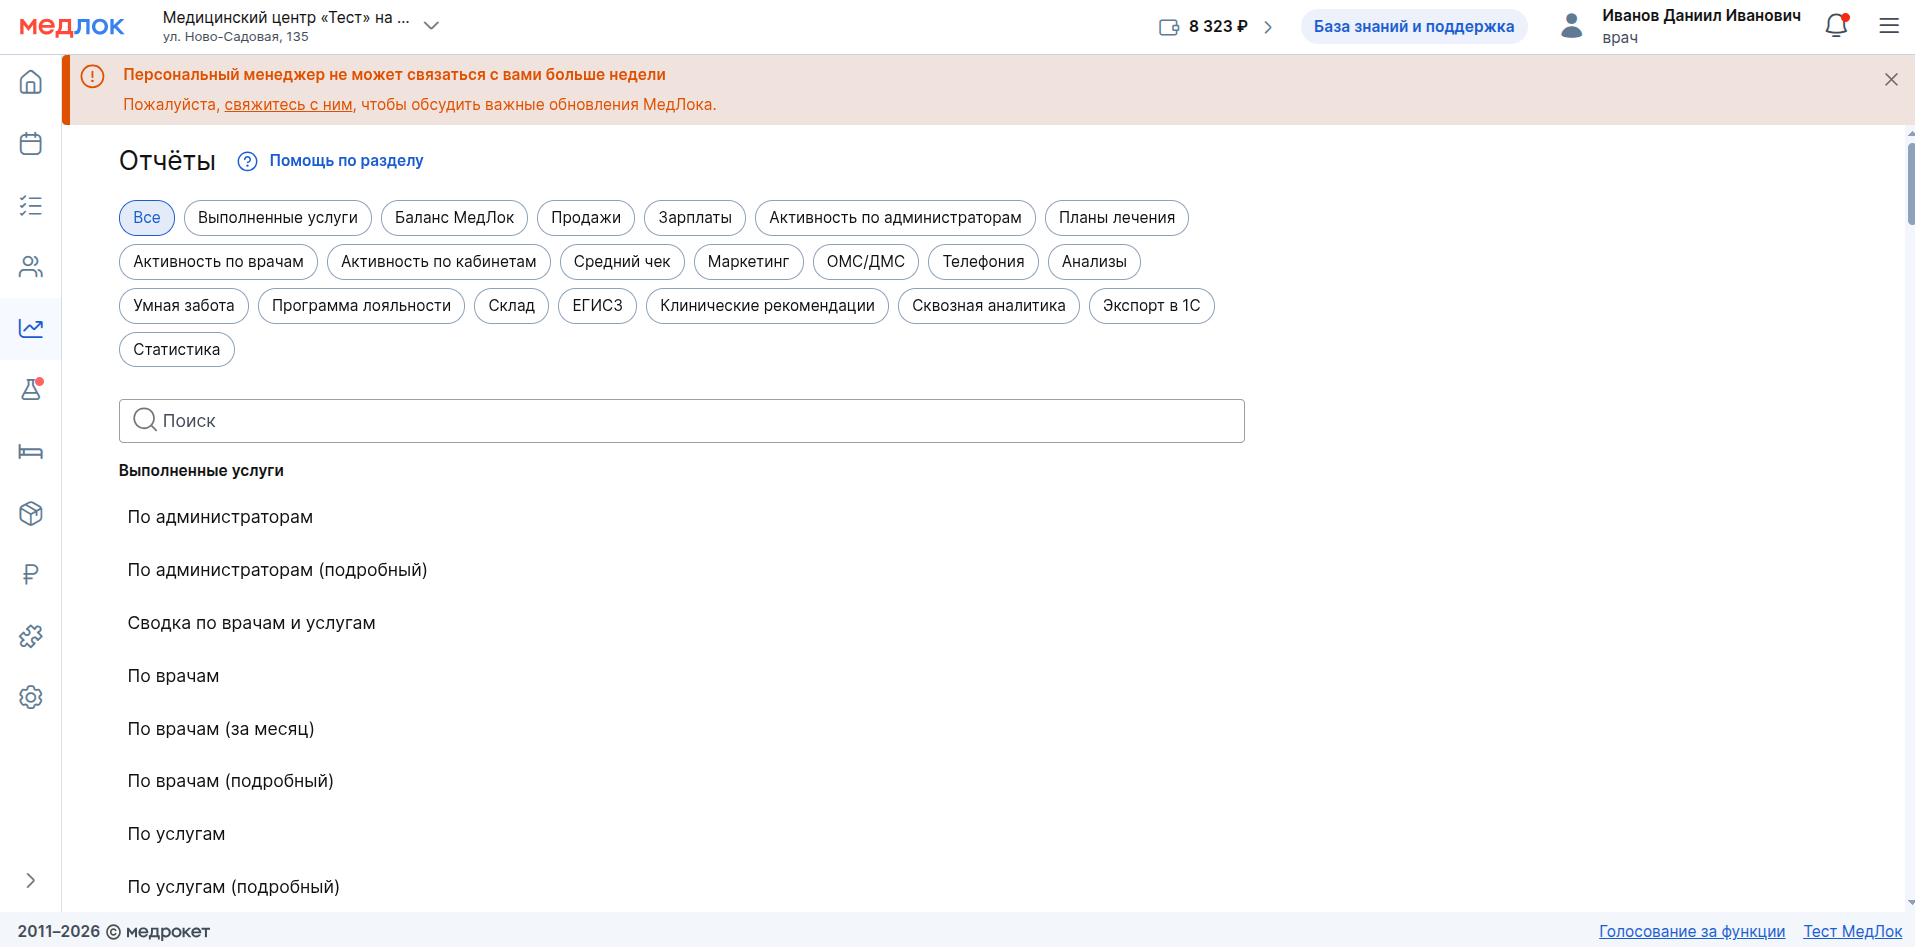Select the "Все" filter chip

[x=147, y=218]
